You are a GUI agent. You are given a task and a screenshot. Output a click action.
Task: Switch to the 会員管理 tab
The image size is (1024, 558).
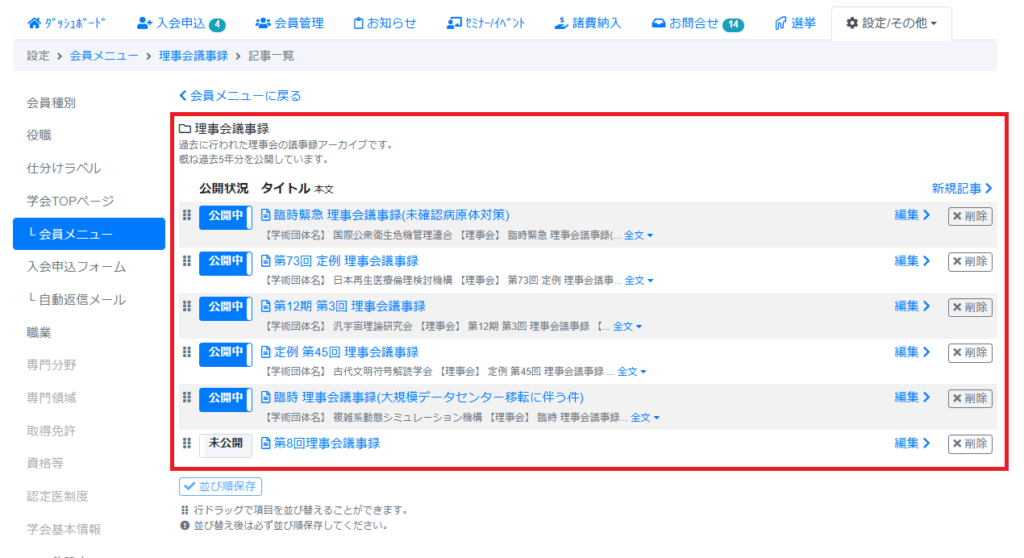(x=289, y=23)
